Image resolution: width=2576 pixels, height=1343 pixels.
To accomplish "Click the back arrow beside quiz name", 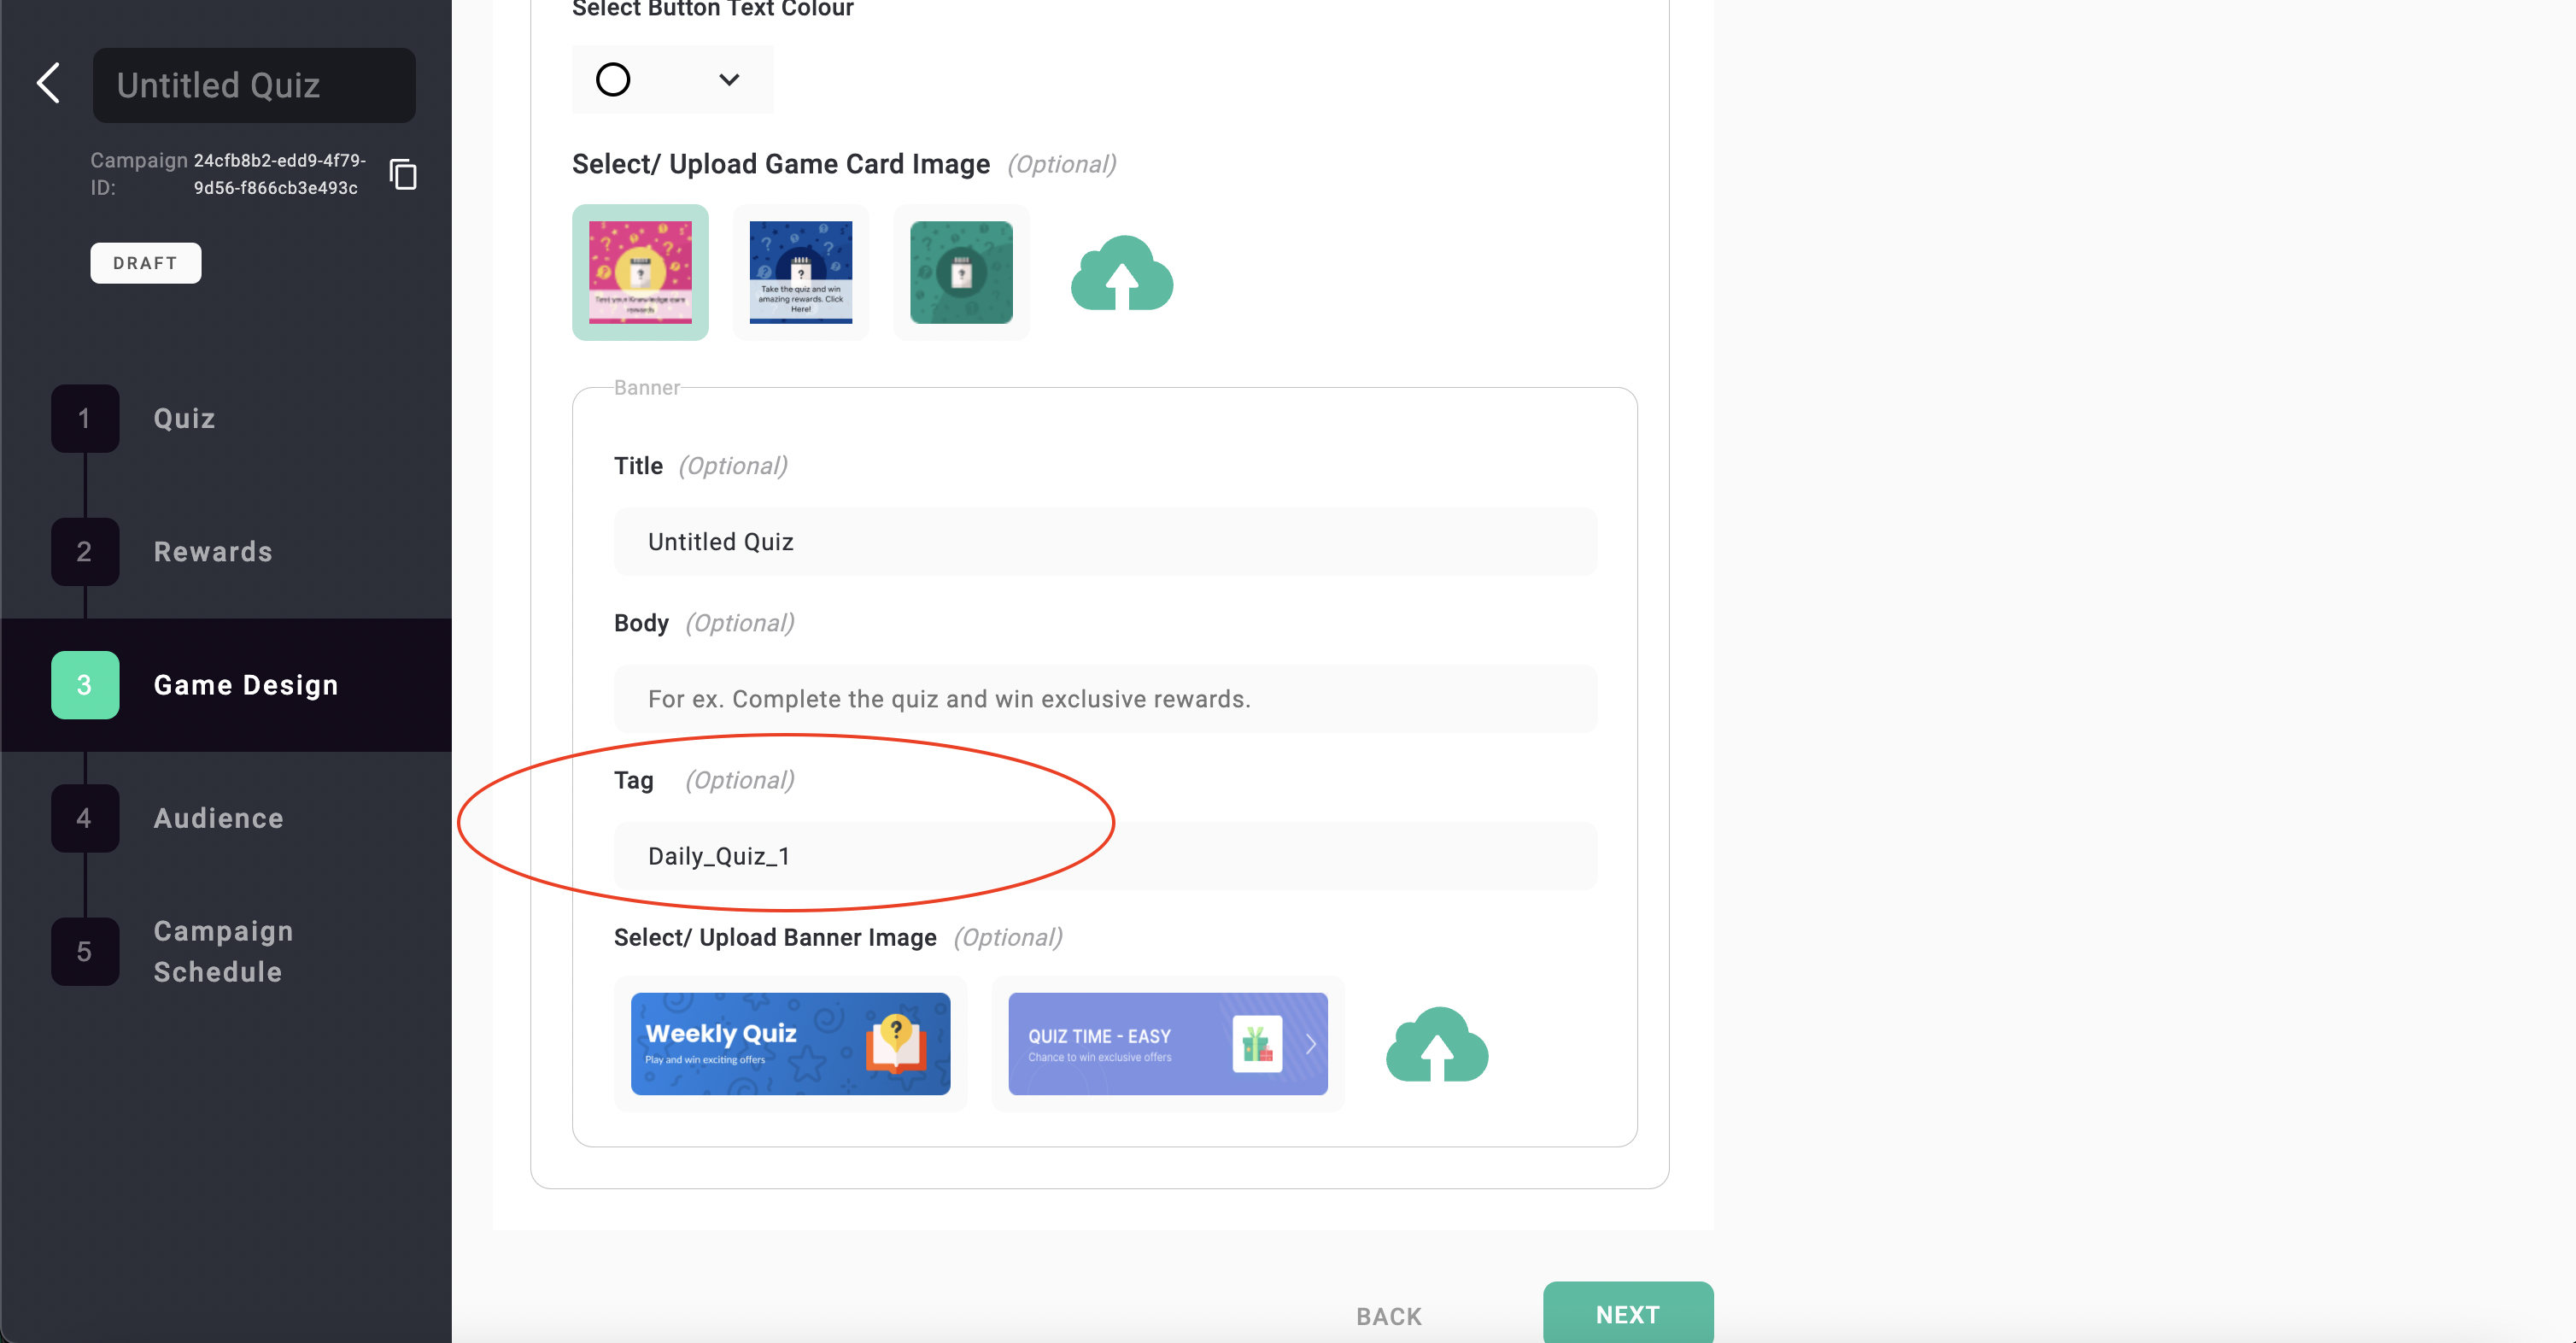I will (x=48, y=83).
